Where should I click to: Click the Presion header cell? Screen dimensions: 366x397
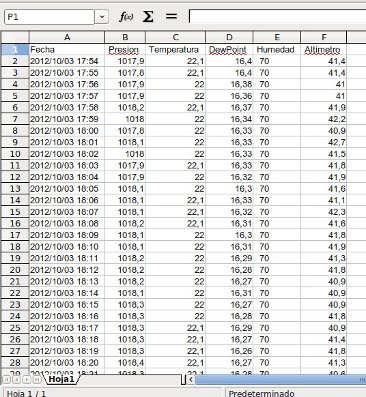pos(125,50)
